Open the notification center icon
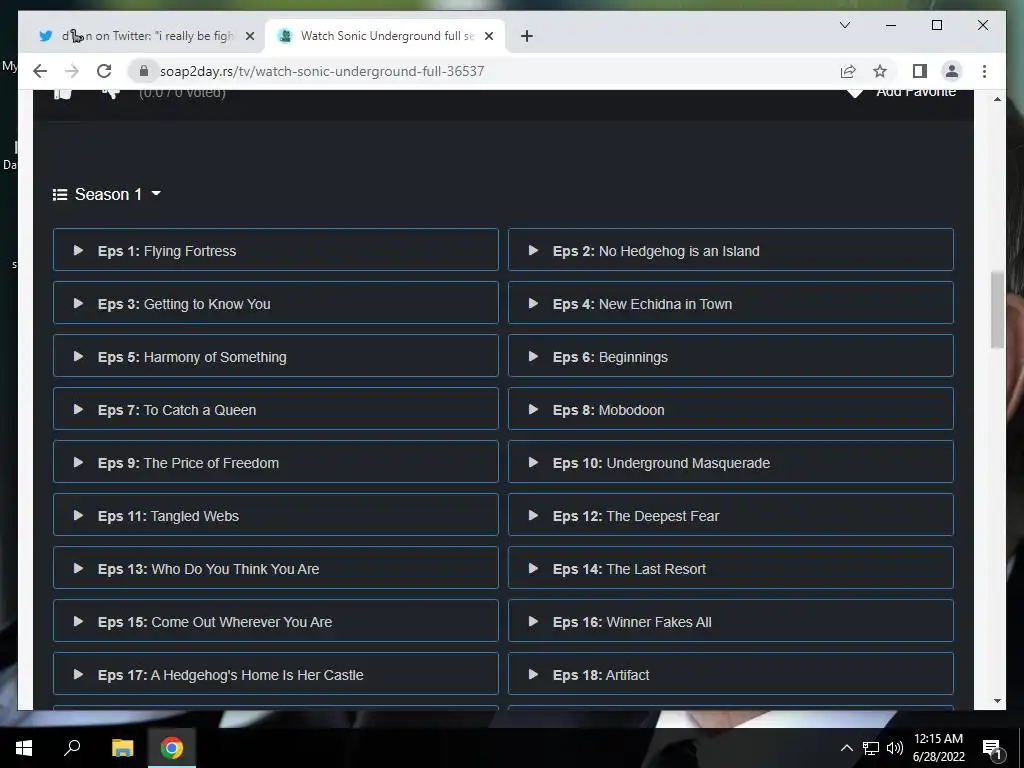The image size is (1024, 768). point(993,748)
